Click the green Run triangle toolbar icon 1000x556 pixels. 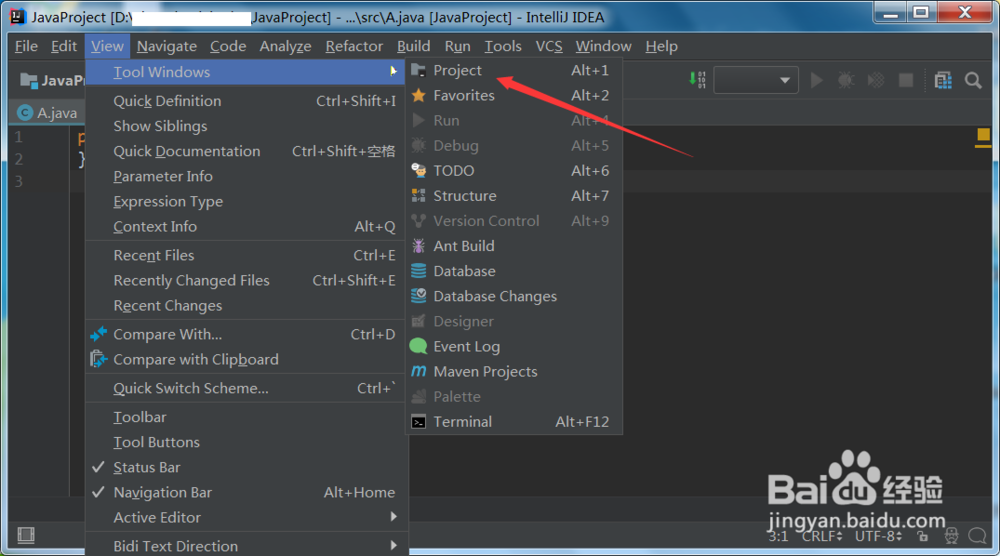[x=816, y=80]
